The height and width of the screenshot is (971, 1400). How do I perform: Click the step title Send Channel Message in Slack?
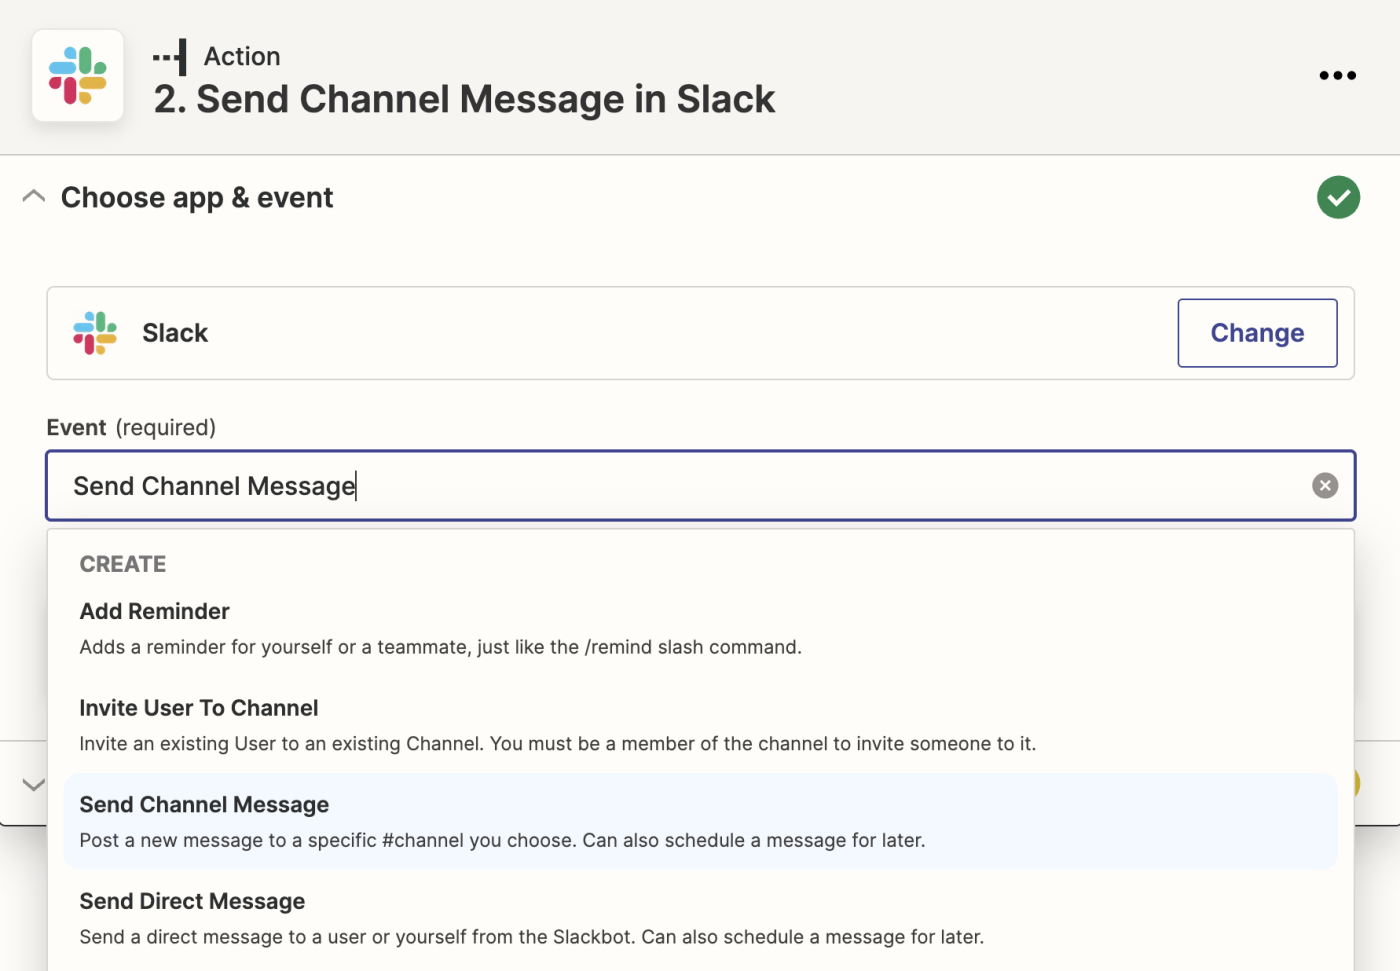(465, 99)
